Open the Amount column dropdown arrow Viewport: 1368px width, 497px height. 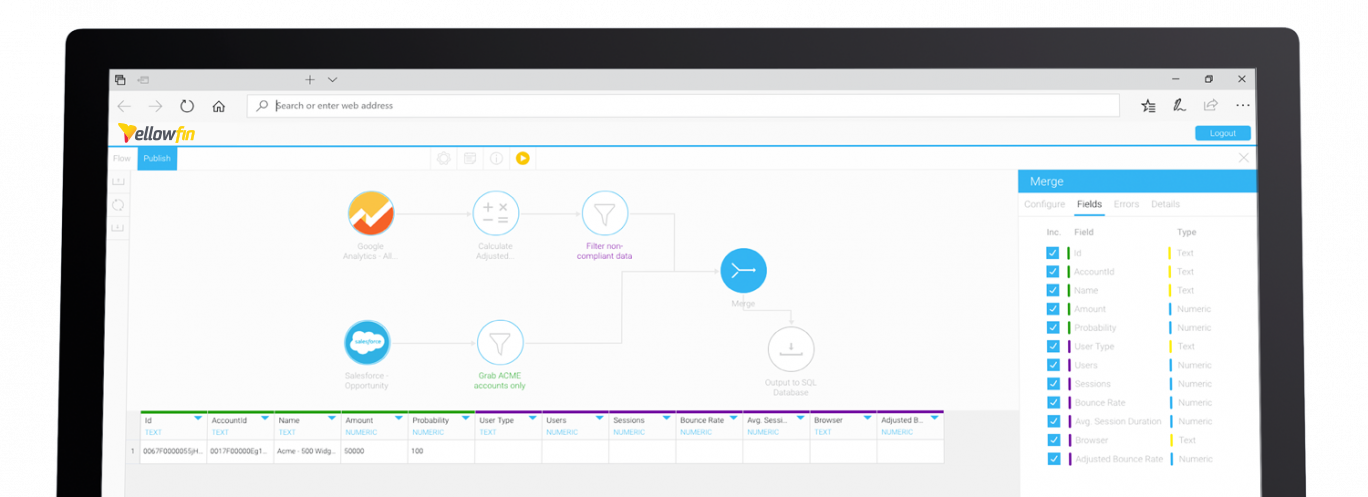point(398,418)
